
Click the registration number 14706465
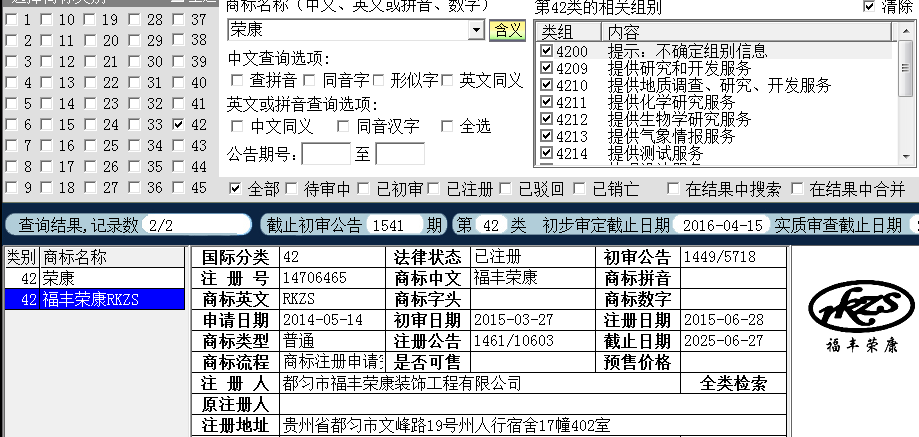315,278
